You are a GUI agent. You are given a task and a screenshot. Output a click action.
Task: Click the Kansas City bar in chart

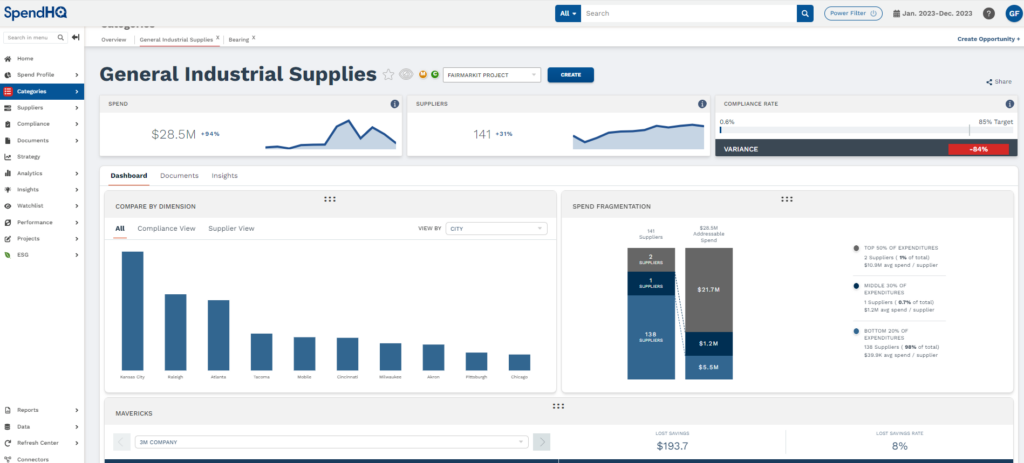133,311
